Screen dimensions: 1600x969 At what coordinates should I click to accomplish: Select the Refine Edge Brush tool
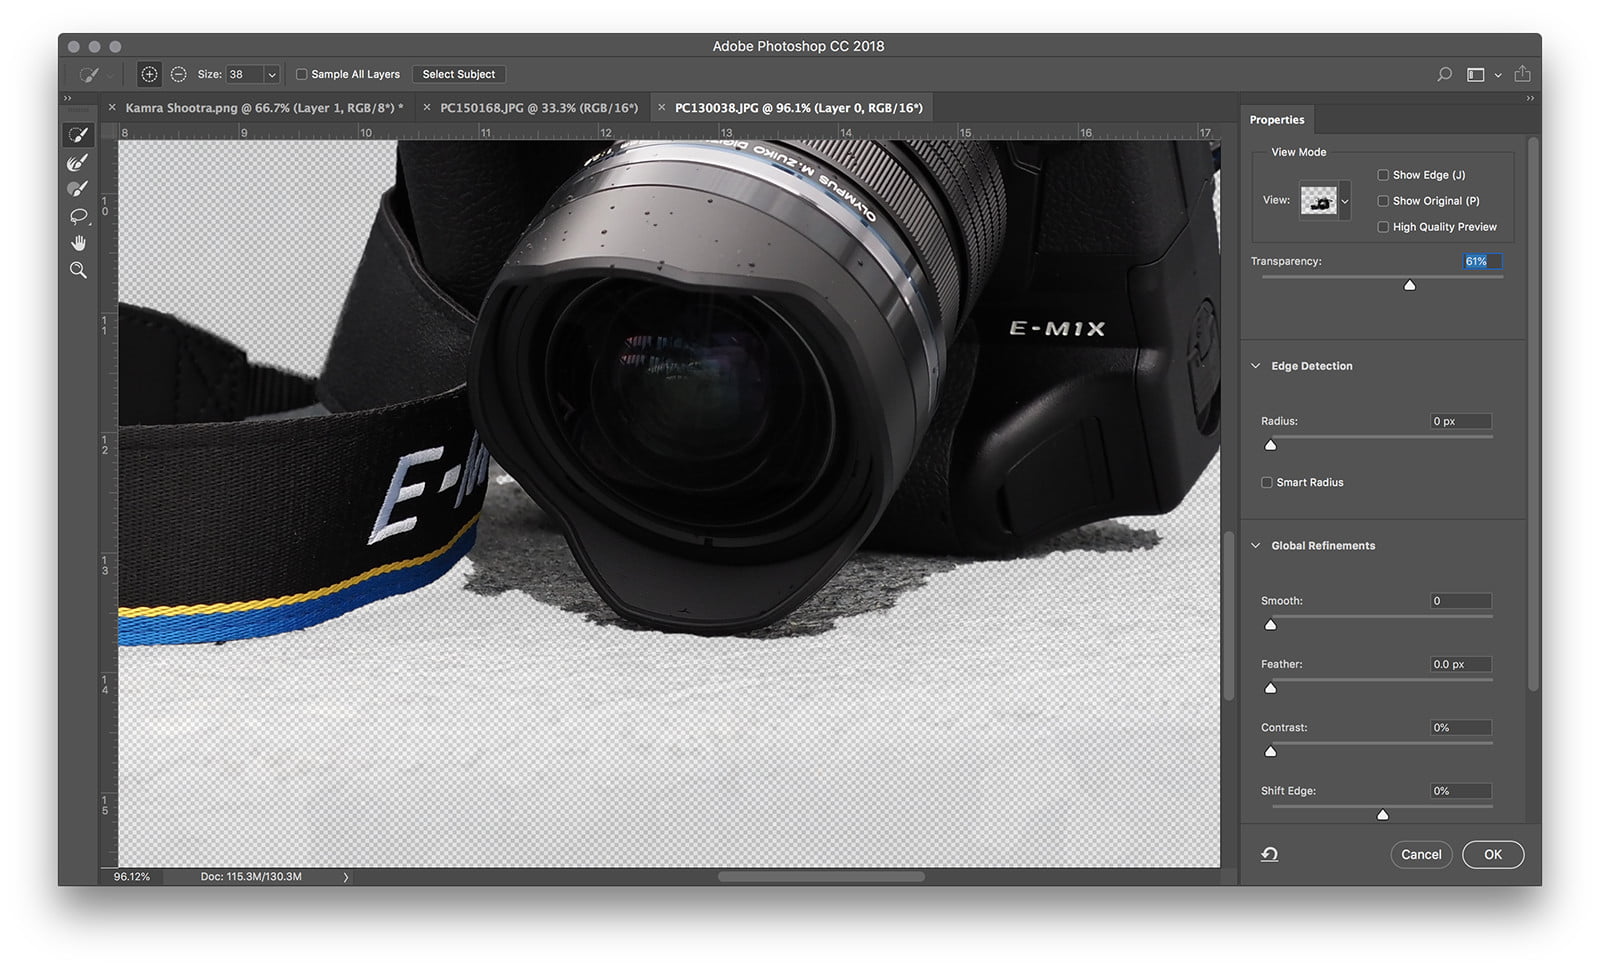78,161
